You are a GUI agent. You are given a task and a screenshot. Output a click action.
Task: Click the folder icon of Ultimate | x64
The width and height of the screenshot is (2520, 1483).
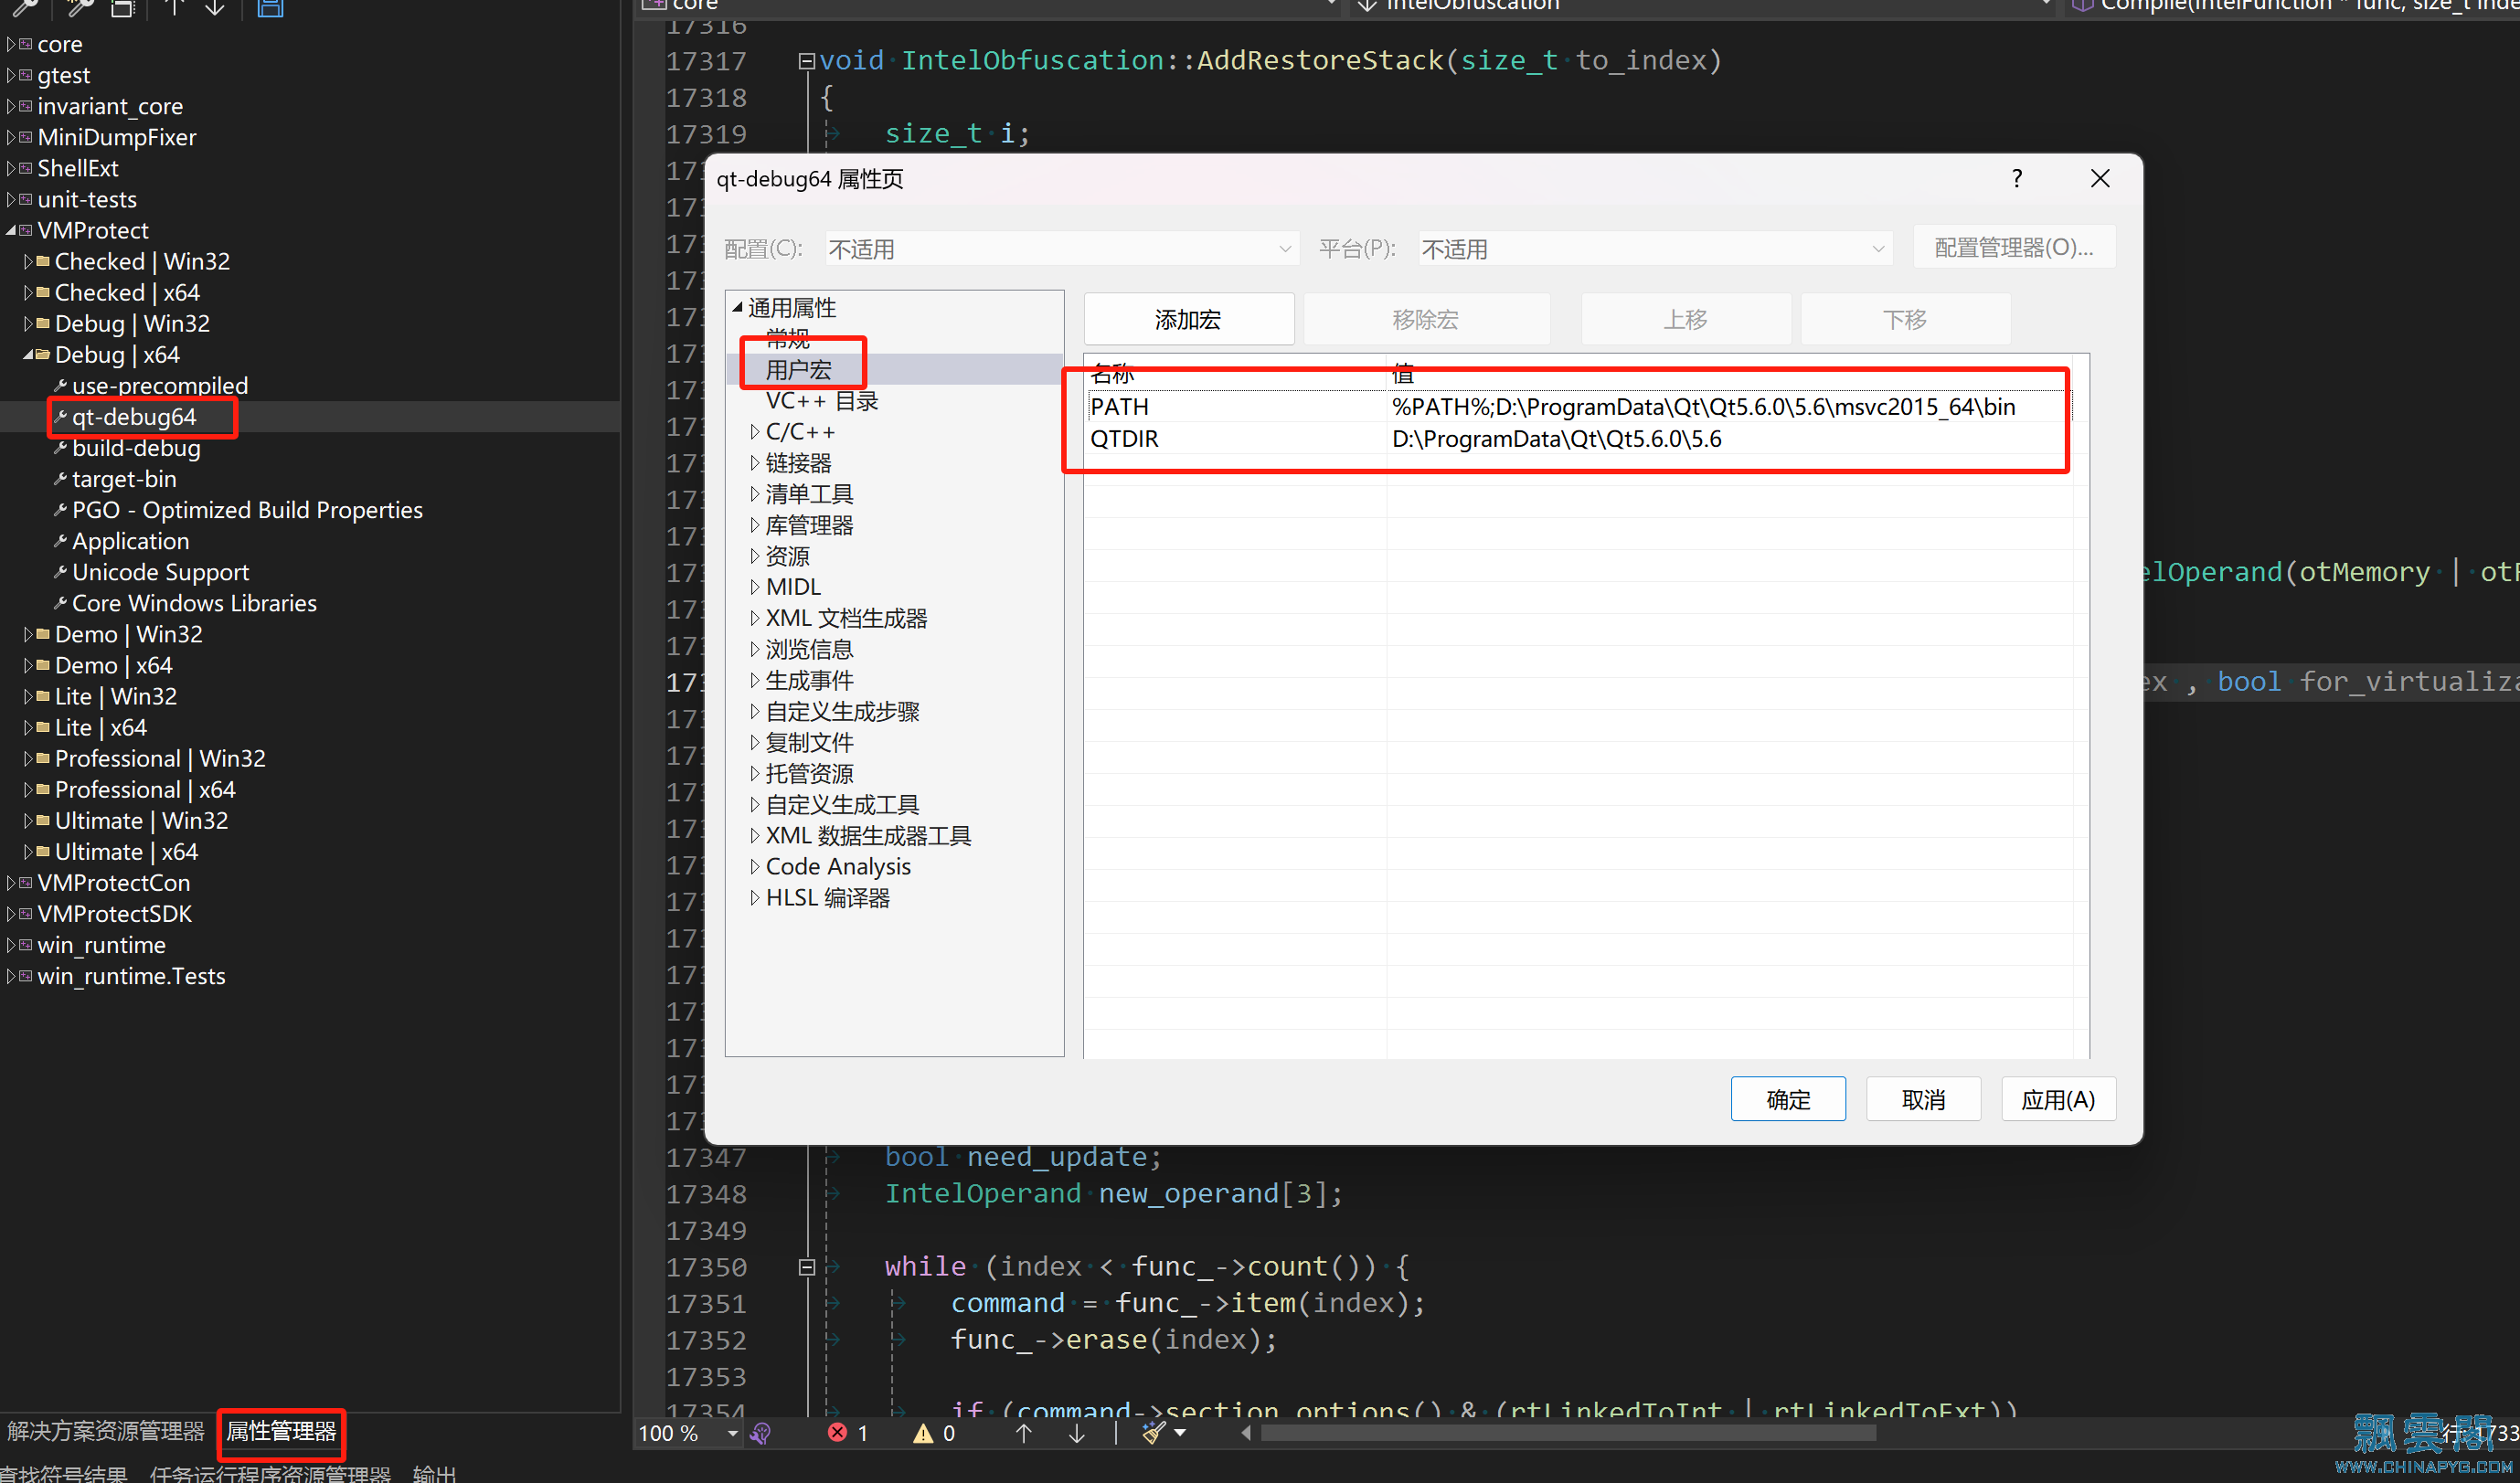[x=43, y=852]
